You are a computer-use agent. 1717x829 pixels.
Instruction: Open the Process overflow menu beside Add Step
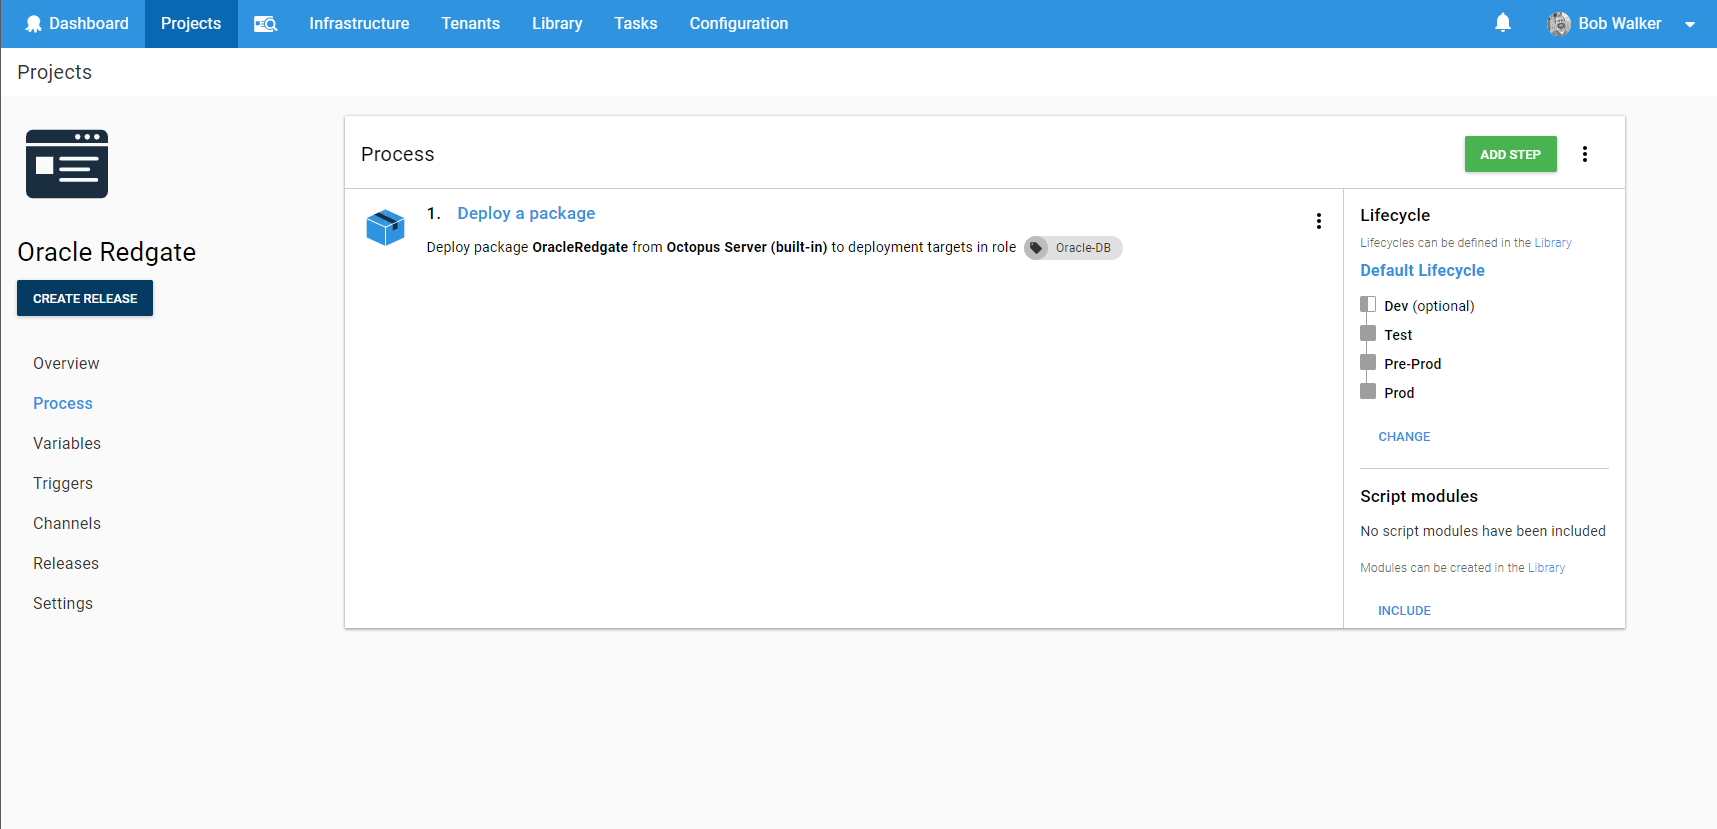tap(1584, 154)
